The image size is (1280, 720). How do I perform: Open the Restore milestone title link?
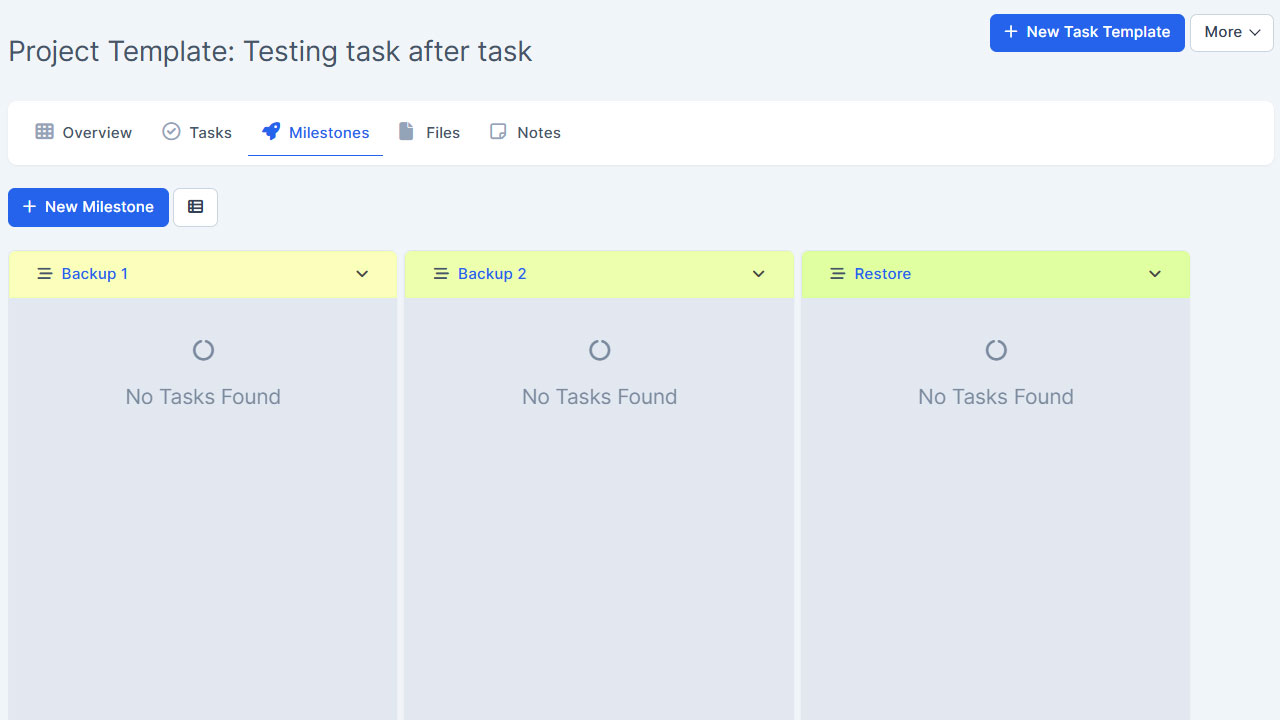coord(883,274)
